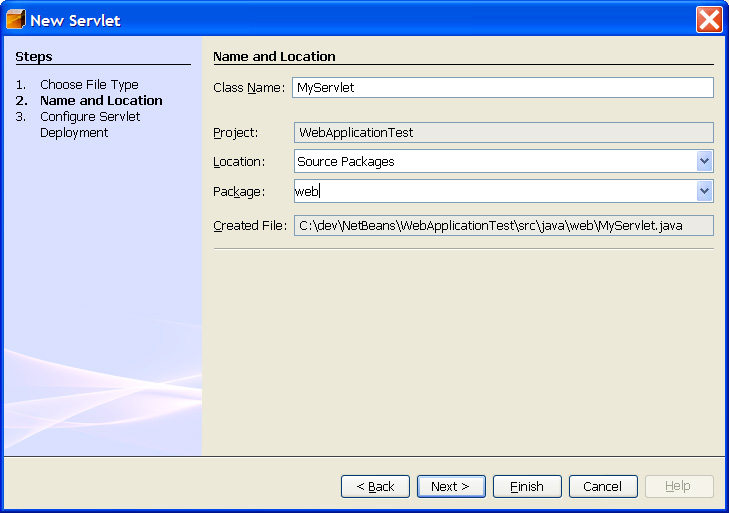
Task: Select the Source Packages combo box
Action: pyautogui.click(x=494, y=161)
